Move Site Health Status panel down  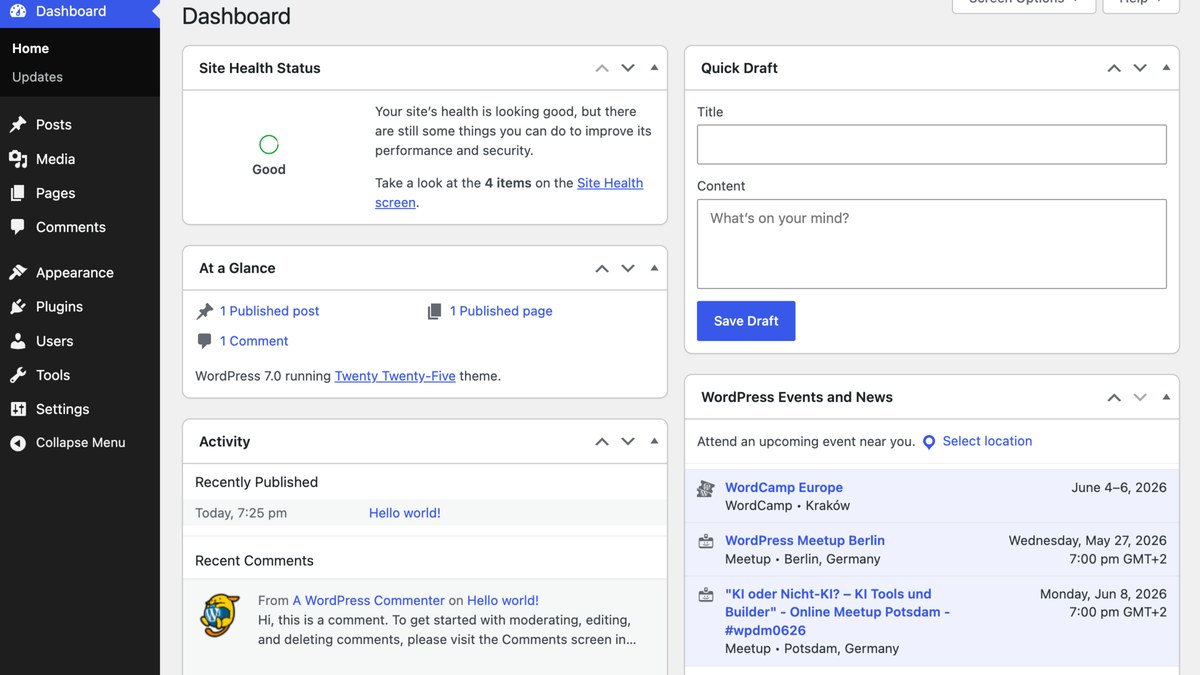628,68
